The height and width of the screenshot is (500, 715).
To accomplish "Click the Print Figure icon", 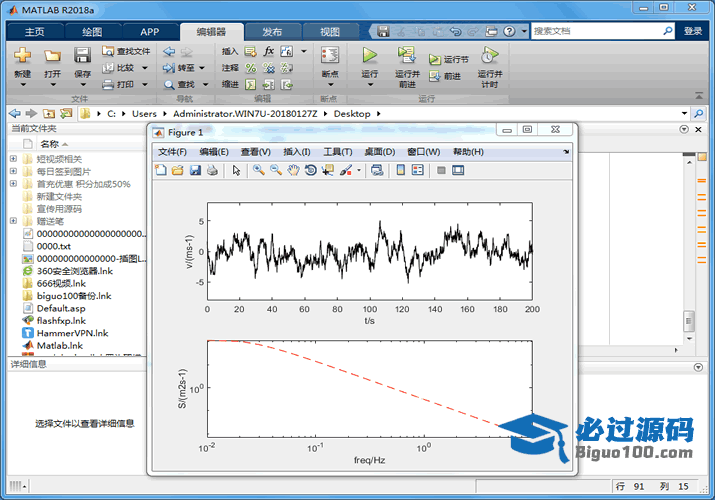I will click(212, 170).
